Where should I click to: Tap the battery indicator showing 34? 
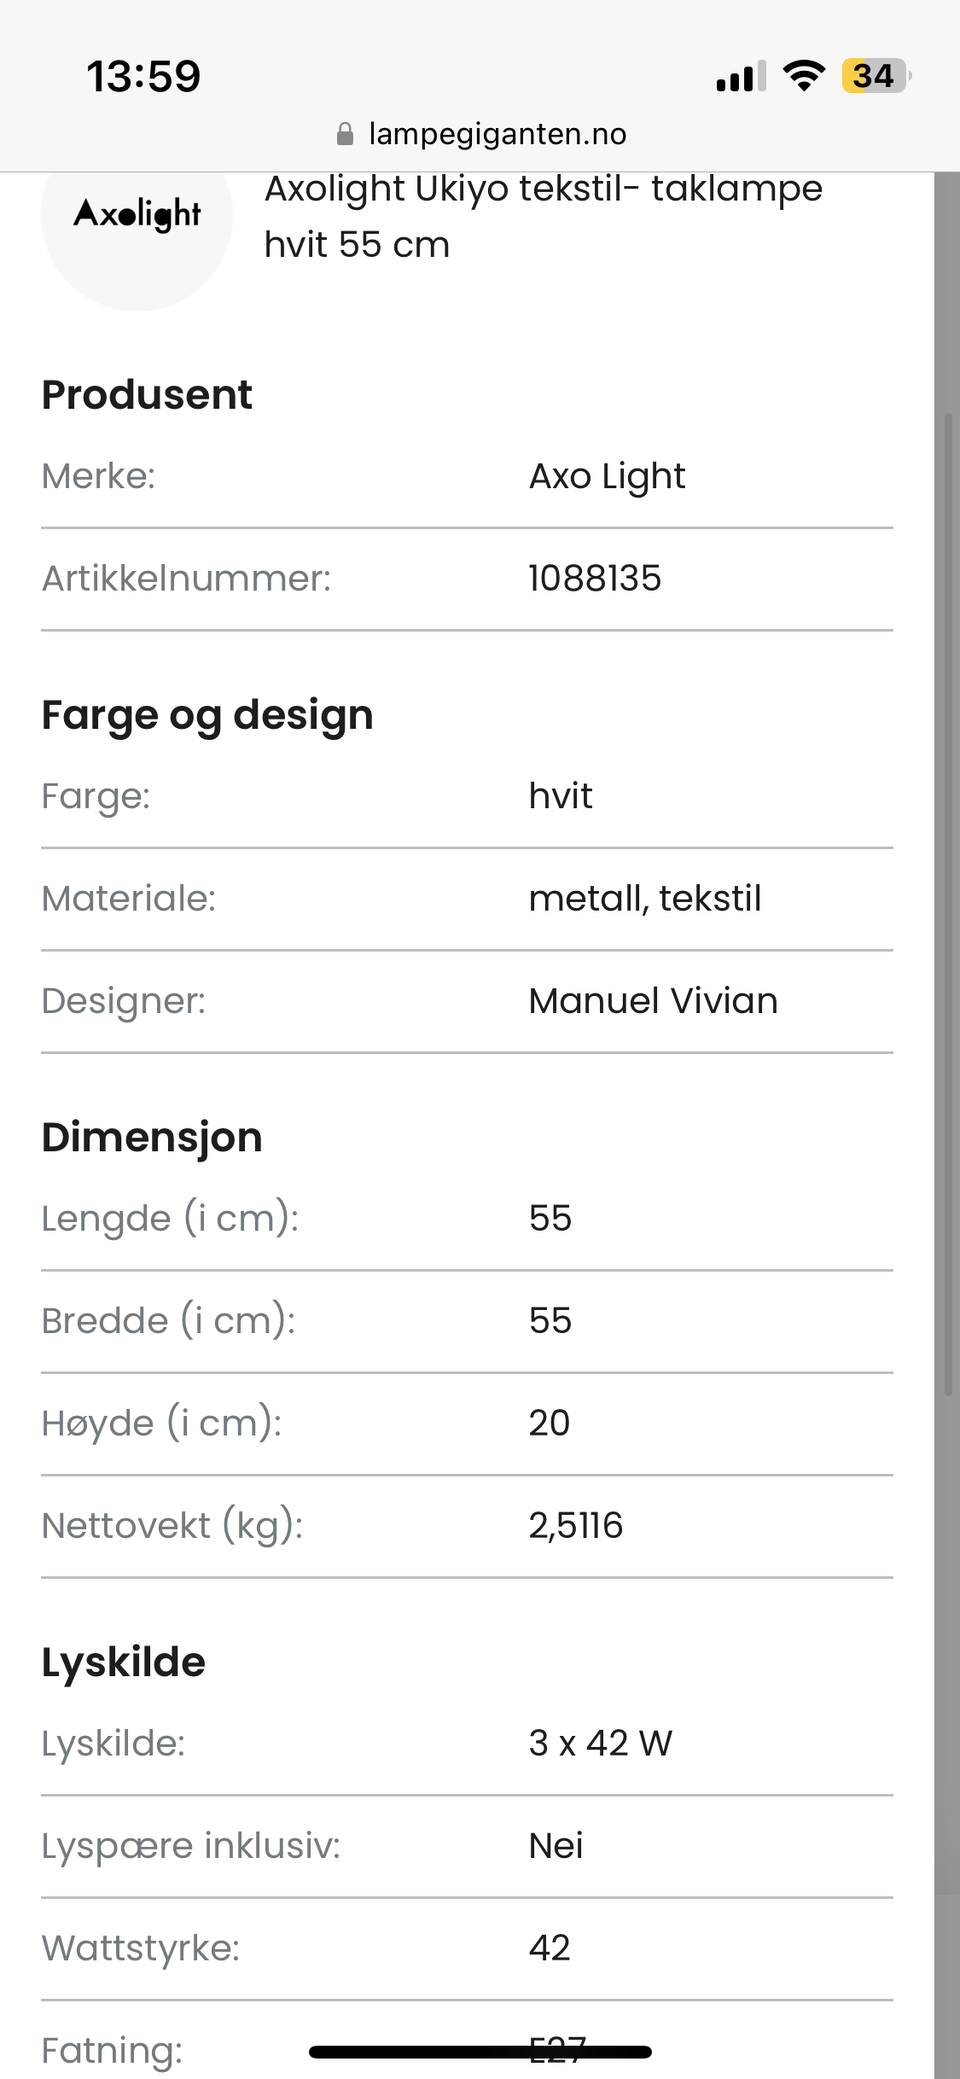click(875, 76)
